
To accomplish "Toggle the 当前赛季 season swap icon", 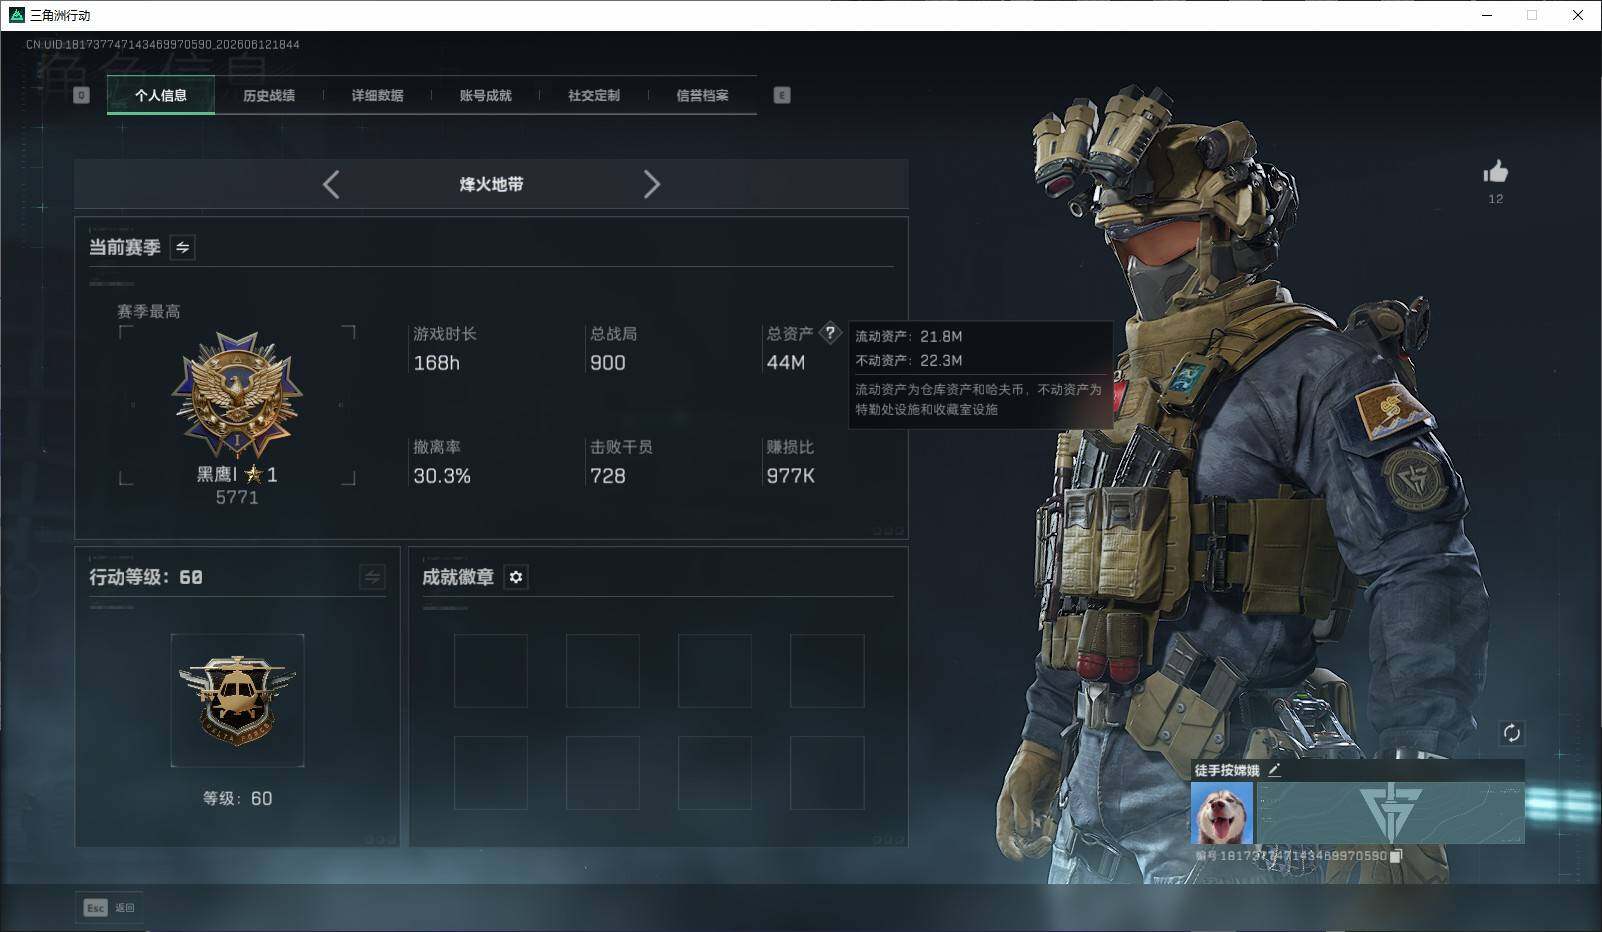I will (x=182, y=247).
